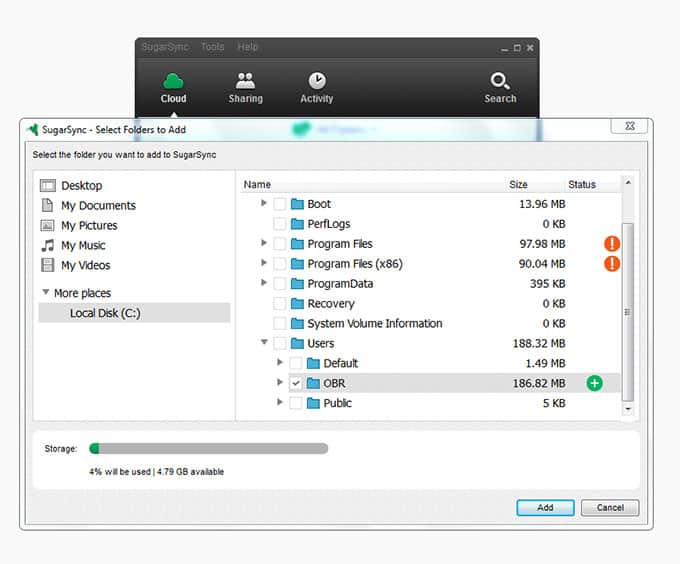
Task: Check the System Volume Information checkbox
Action: pyautogui.click(x=280, y=323)
